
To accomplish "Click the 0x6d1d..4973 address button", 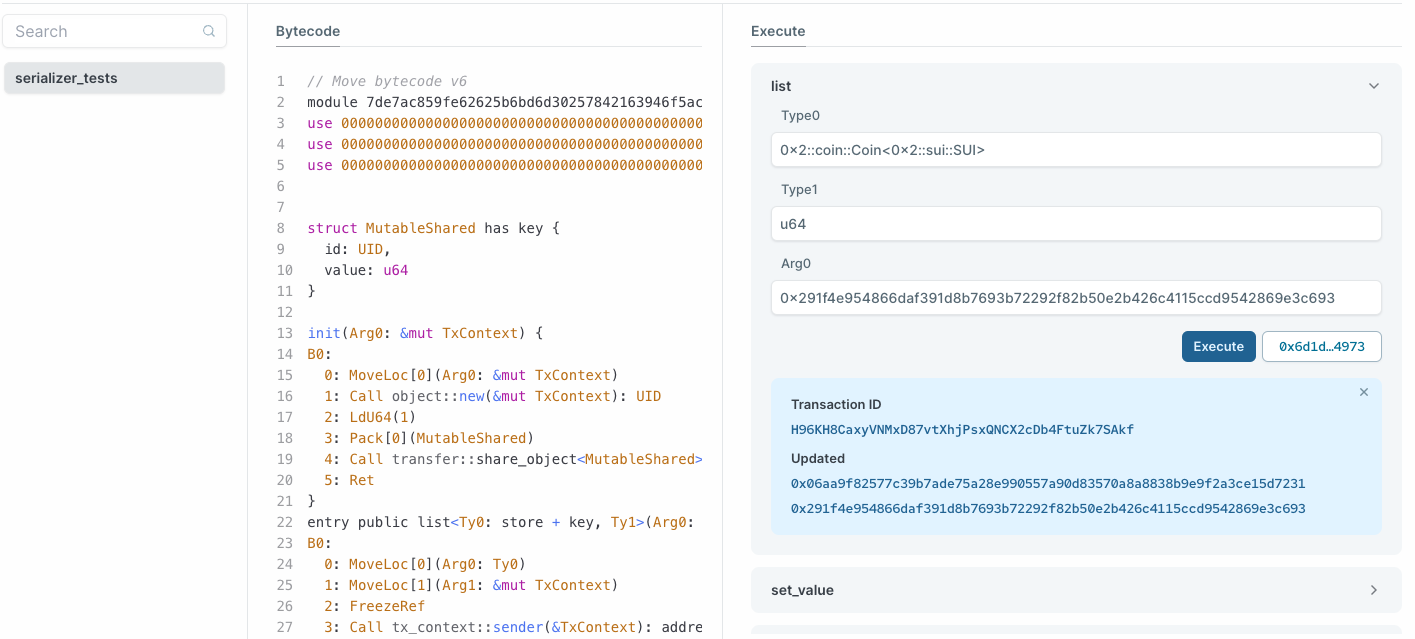I will pos(1321,346).
